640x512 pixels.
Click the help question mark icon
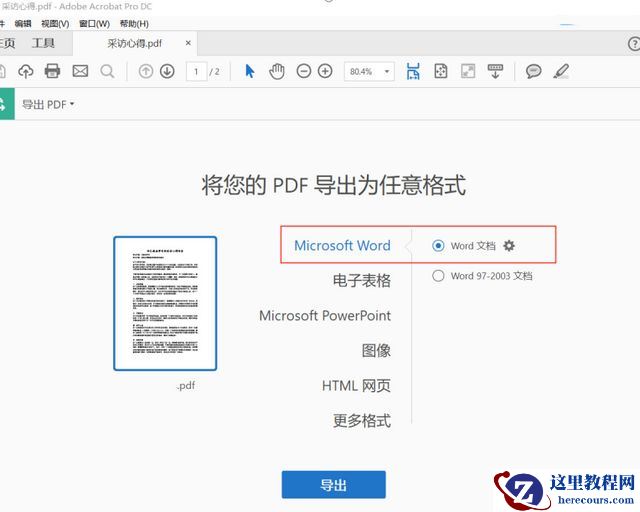point(634,44)
